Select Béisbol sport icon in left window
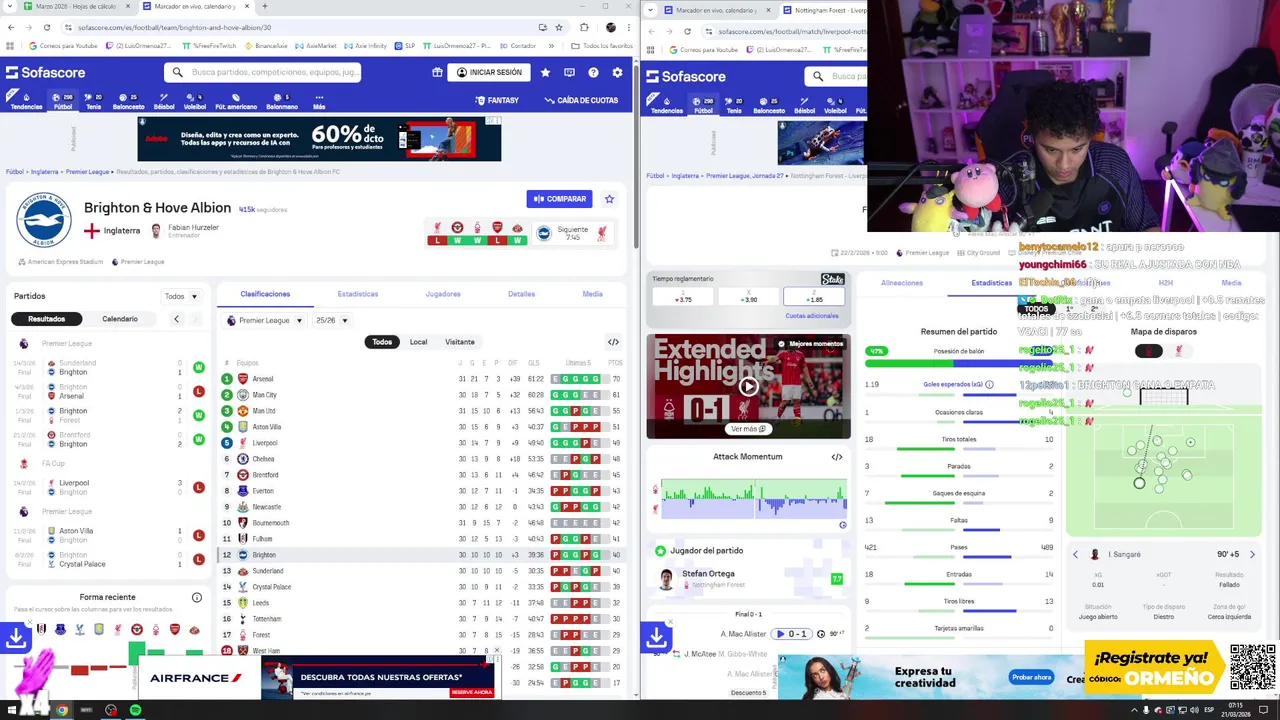The height and width of the screenshot is (720, 1280). [164, 101]
